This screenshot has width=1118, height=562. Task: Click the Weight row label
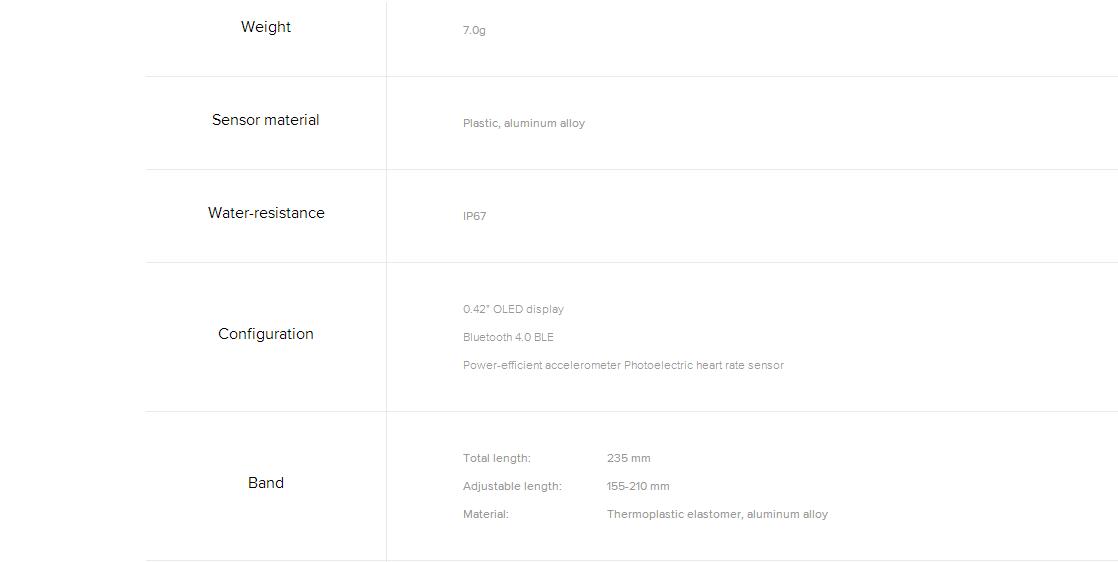[265, 27]
